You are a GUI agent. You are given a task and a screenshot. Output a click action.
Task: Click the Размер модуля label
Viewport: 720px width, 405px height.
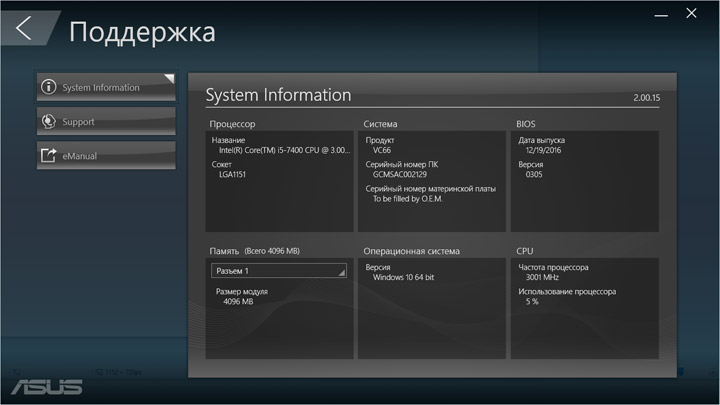click(x=242, y=292)
